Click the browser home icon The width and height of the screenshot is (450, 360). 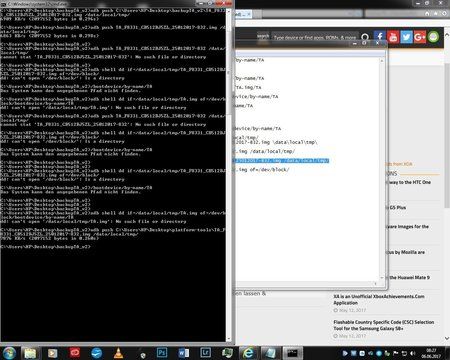pyautogui.click(x=427, y=13)
